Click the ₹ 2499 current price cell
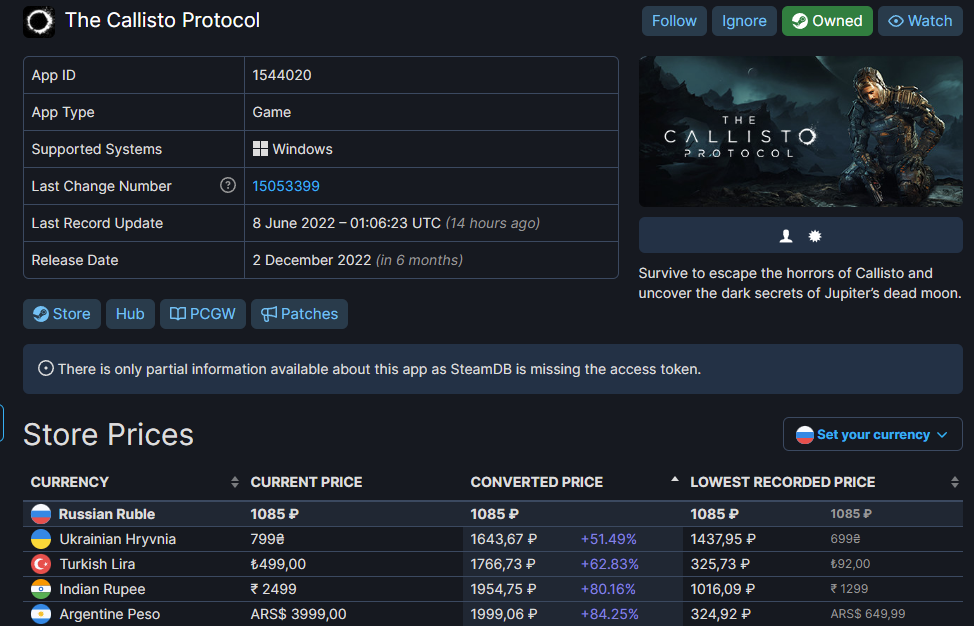Image resolution: width=974 pixels, height=626 pixels. click(273, 589)
